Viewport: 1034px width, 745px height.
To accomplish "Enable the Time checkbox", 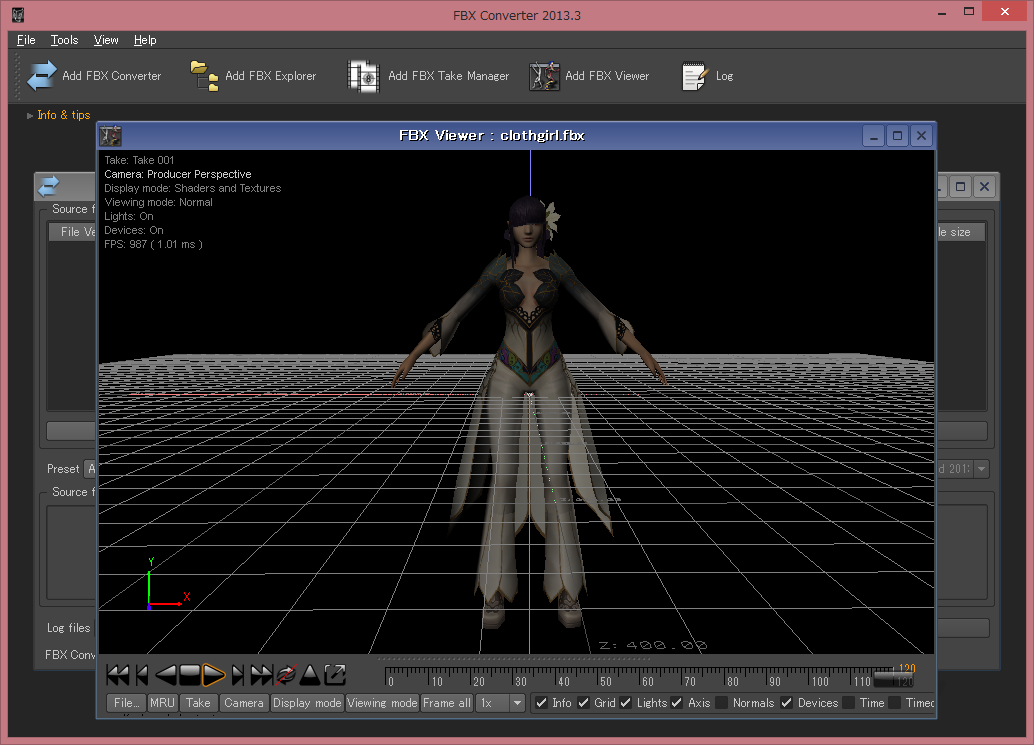I will [849, 703].
